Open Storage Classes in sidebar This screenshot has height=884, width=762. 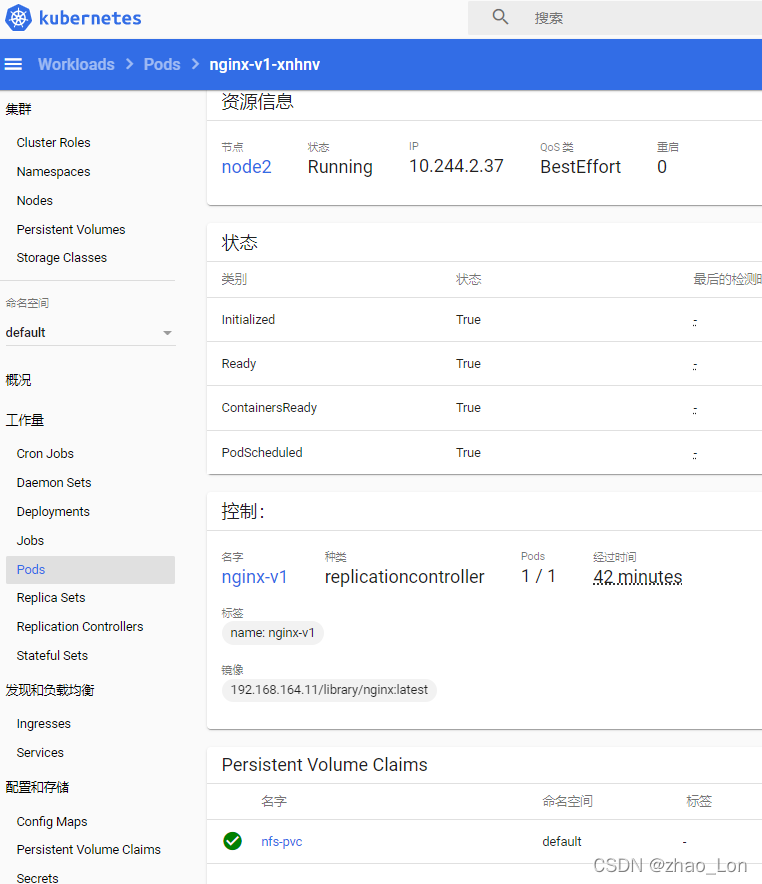pos(61,258)
